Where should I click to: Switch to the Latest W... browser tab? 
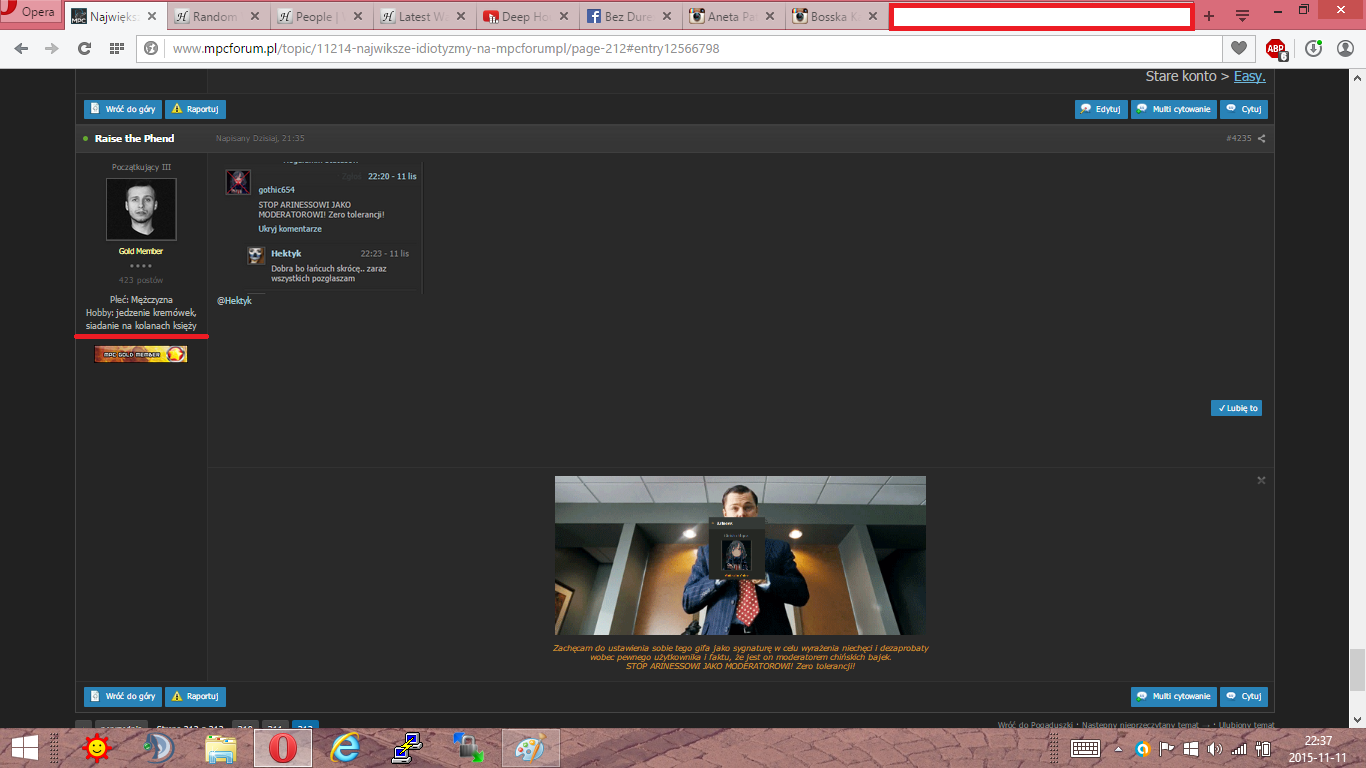coord(424,17)
